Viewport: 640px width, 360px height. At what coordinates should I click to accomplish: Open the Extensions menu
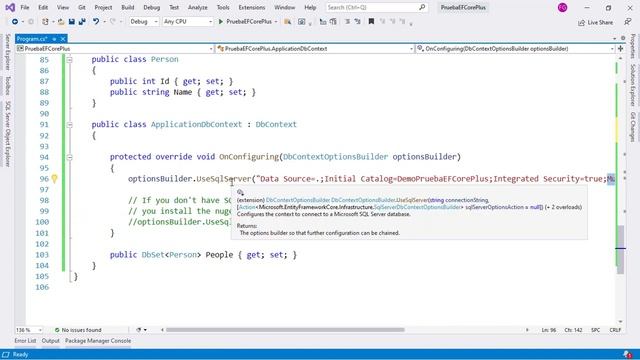[251, 7]
